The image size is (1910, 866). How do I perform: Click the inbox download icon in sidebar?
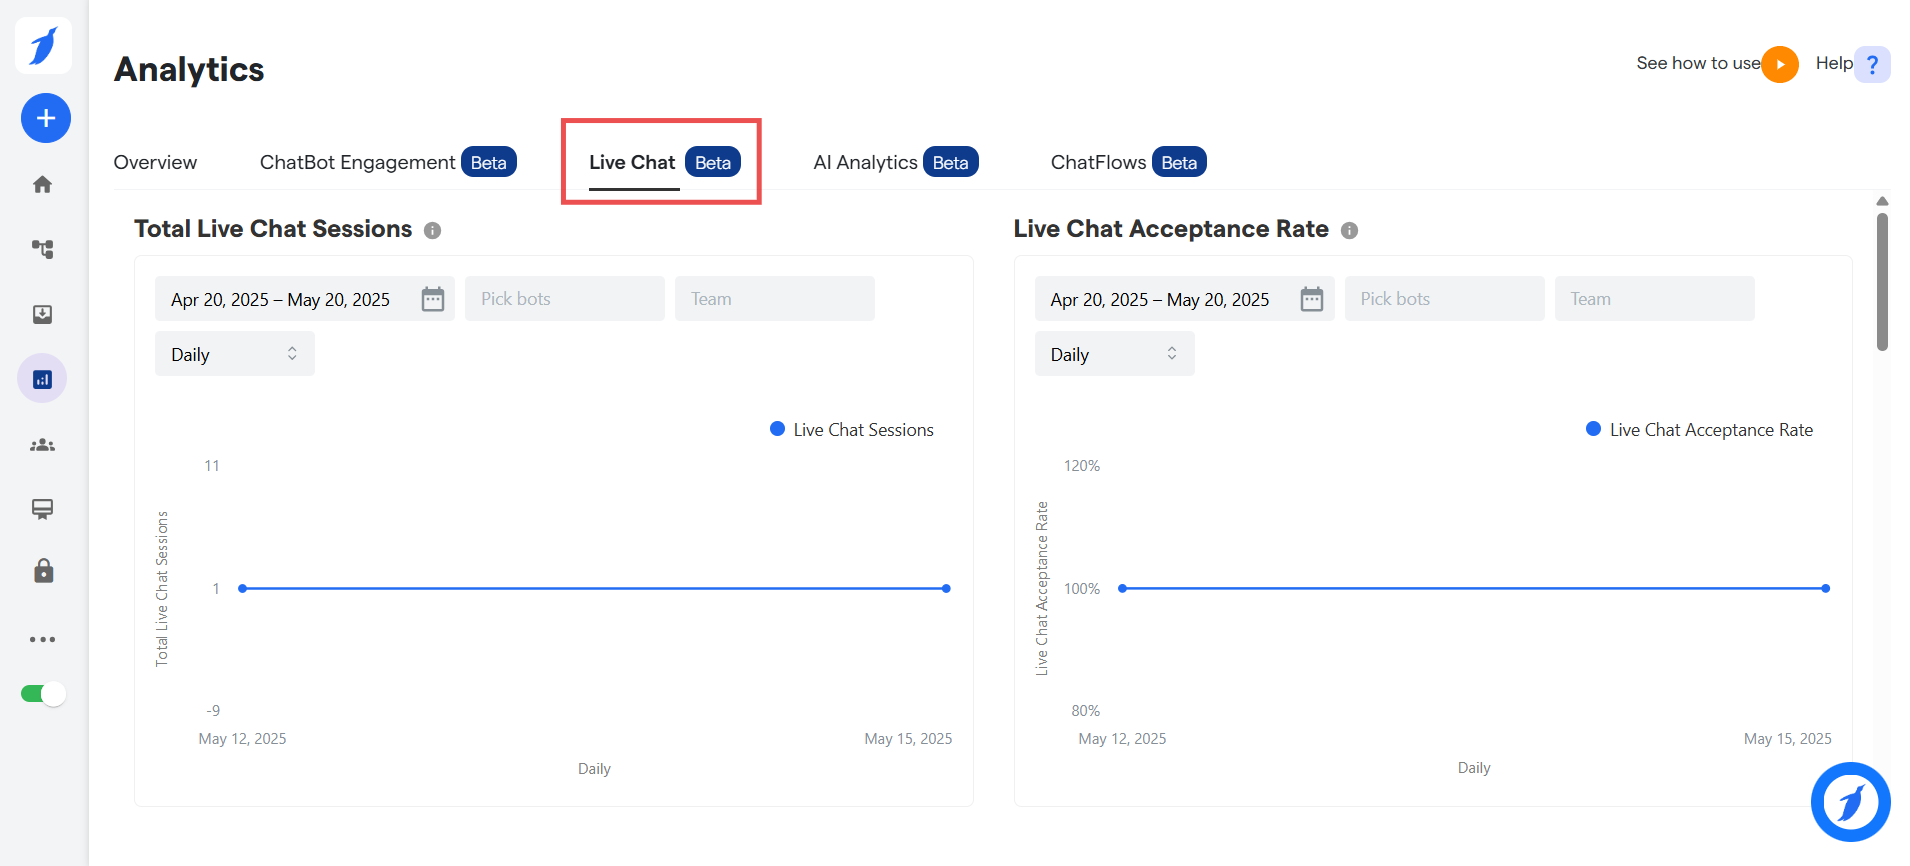click(42, 314)
